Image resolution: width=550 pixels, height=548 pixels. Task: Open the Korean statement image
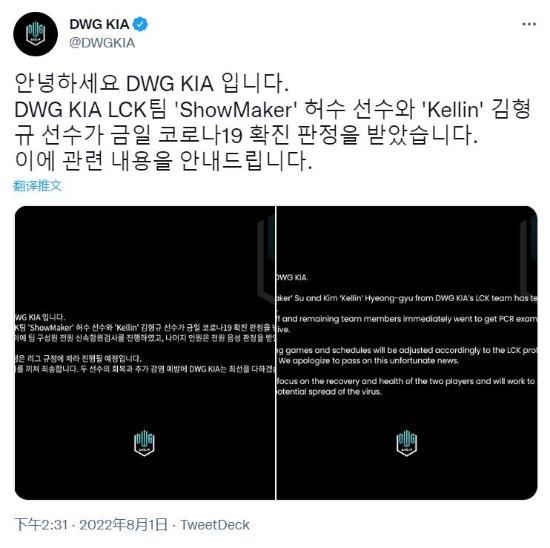[x=145, y=353]
